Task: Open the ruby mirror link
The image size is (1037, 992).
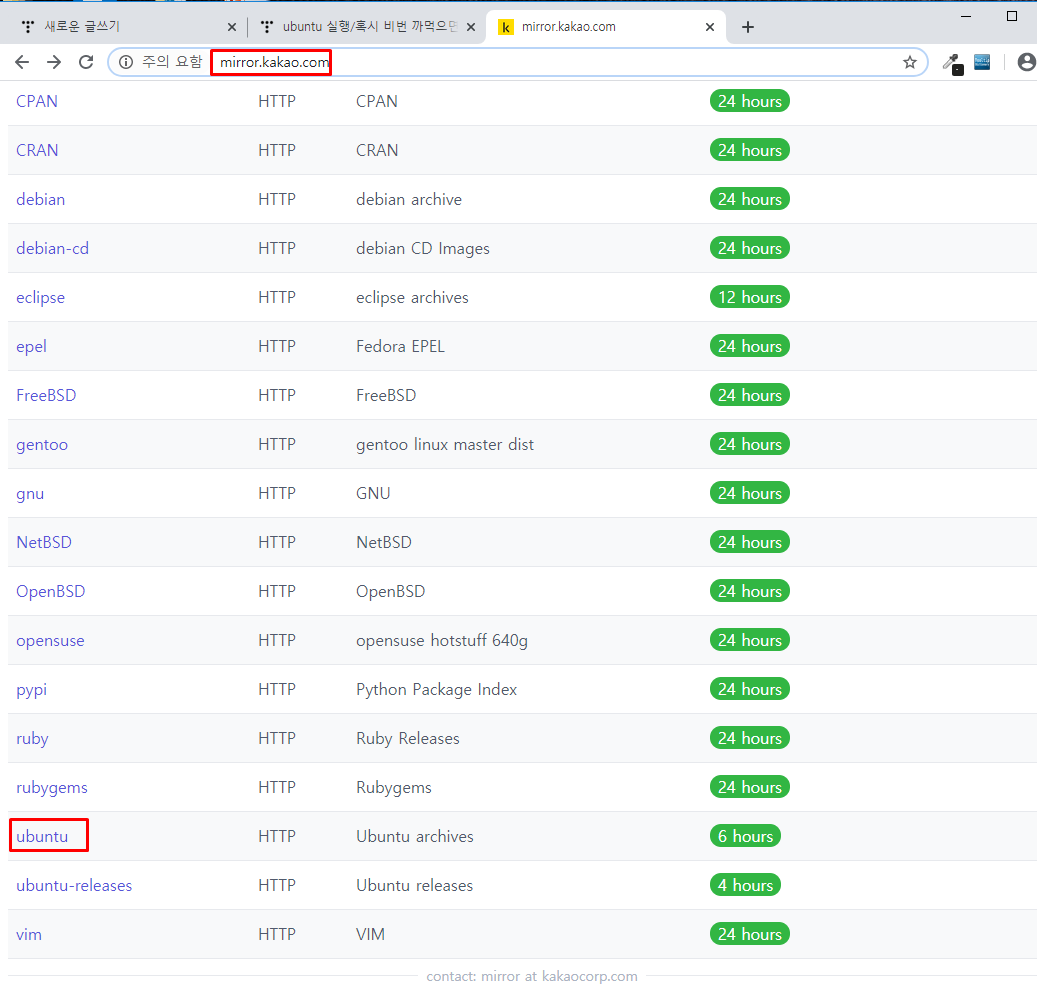Action: click(32, 738)
